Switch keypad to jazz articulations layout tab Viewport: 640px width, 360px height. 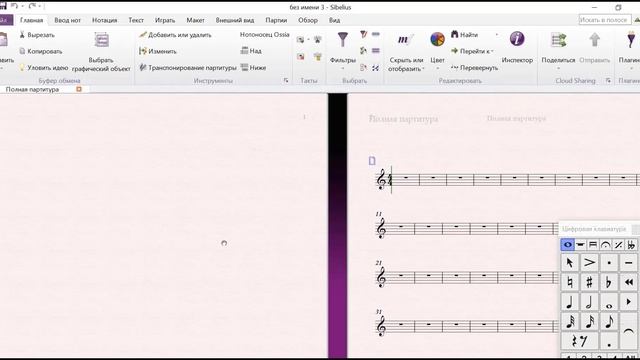pyautogui.click(x=618, y=245)
